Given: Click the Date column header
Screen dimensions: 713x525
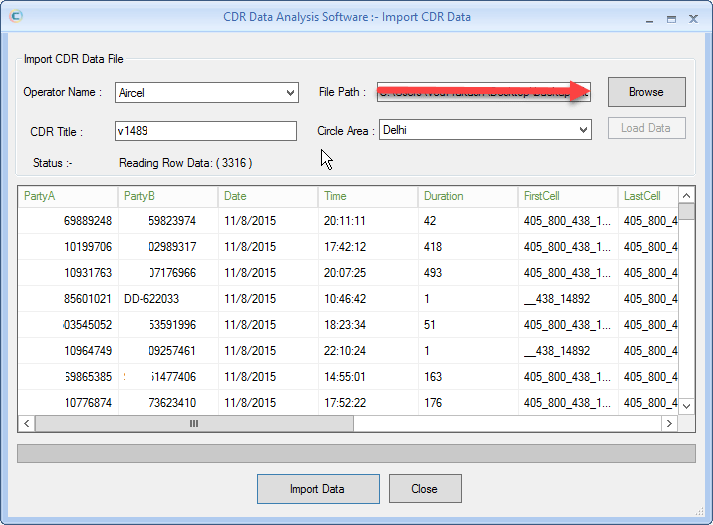Looking at the screenshot, I should pos(268,196).
